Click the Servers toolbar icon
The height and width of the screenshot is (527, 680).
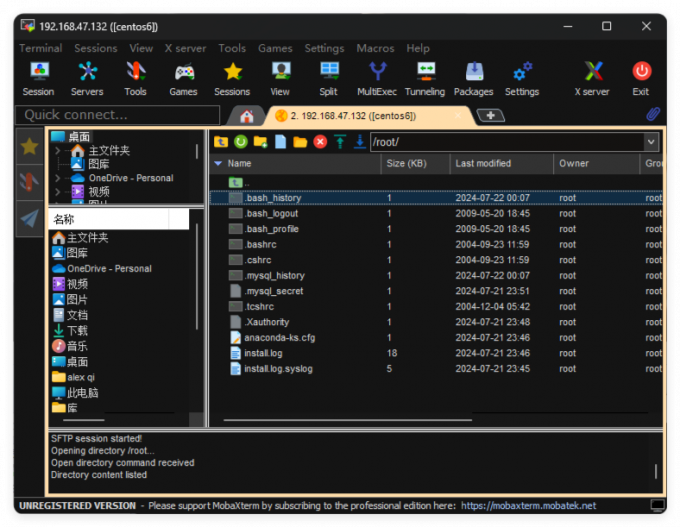tap(87, 79)
